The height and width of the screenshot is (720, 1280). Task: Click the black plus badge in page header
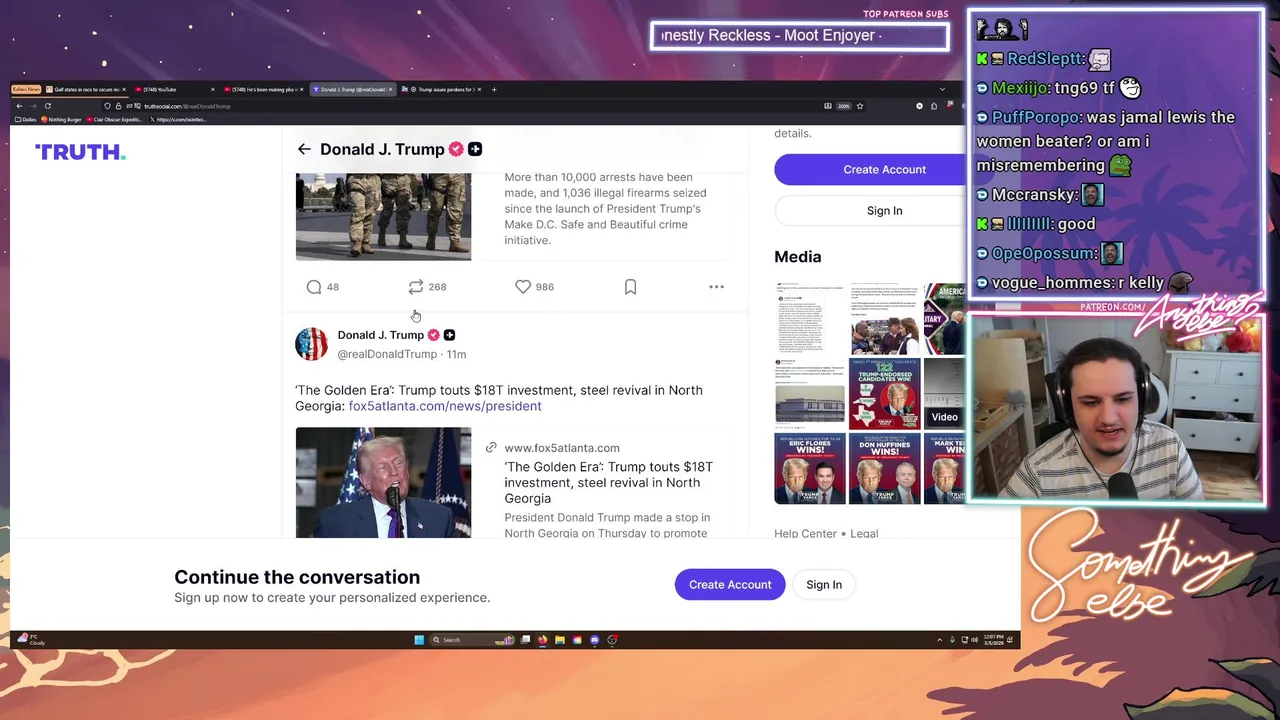[475, 149]
